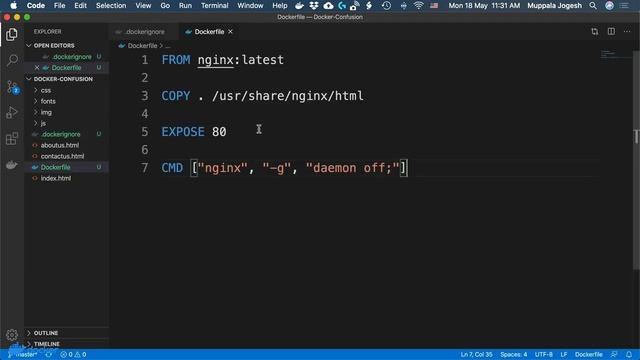The width and height of the screenshot is (640, 360).
Task: Open macOS Spotlight search icon
Action: (x=593, y=6)
